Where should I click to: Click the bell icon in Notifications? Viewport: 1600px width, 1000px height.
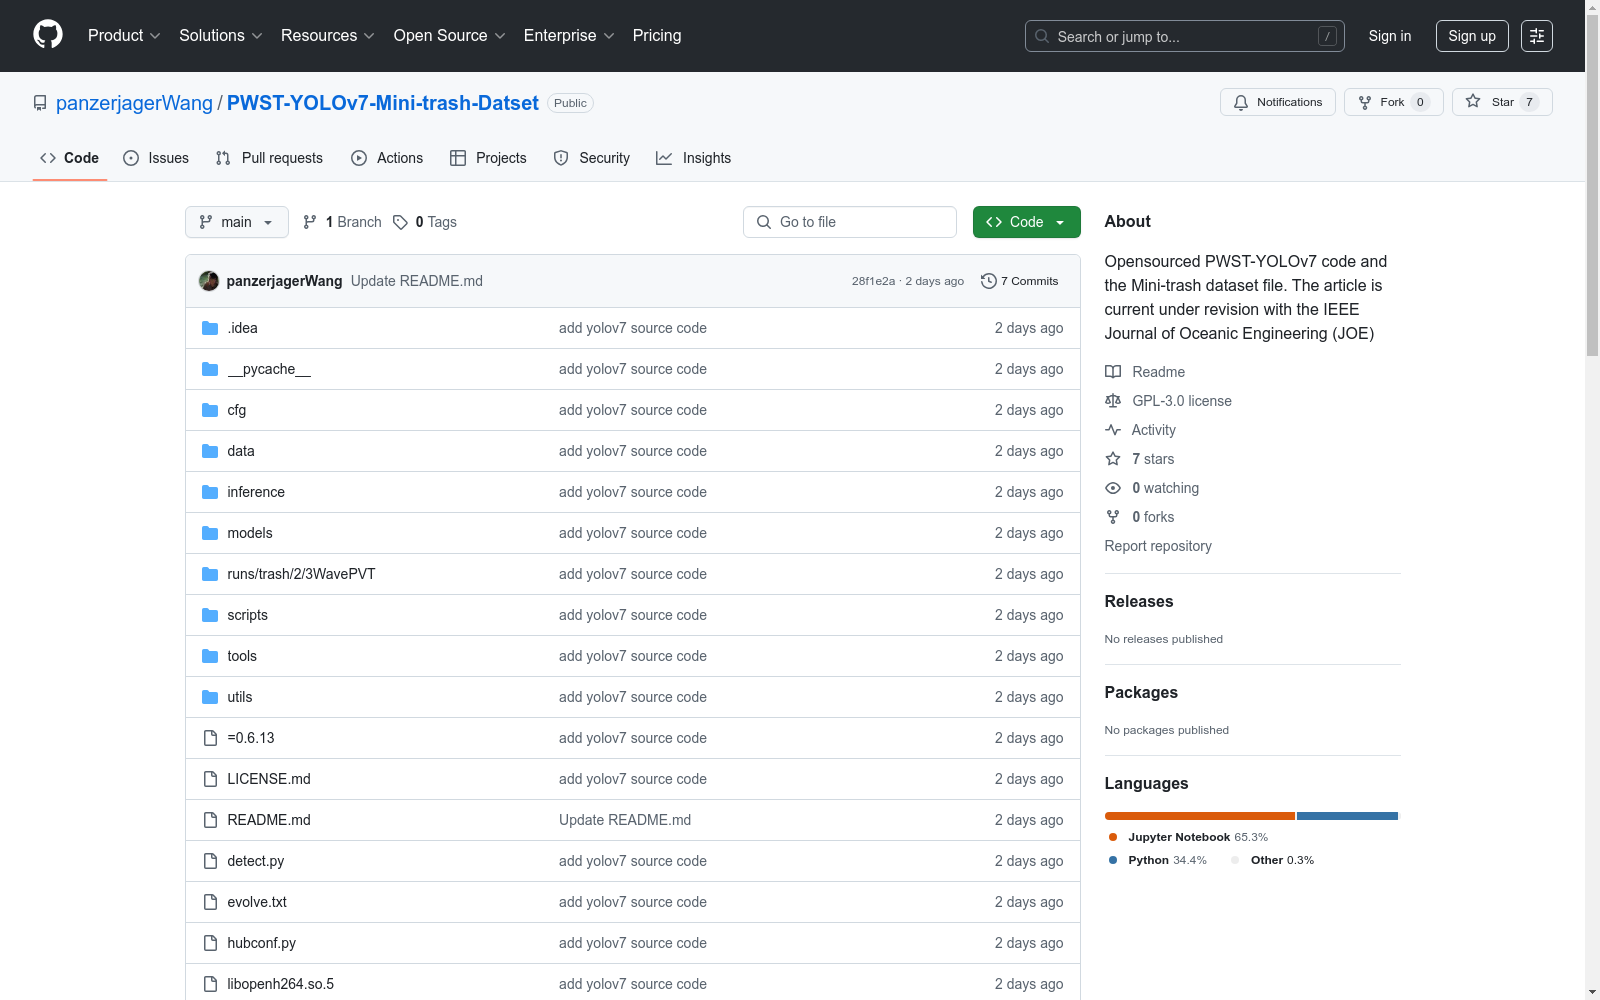click(x=1241, y=102)
